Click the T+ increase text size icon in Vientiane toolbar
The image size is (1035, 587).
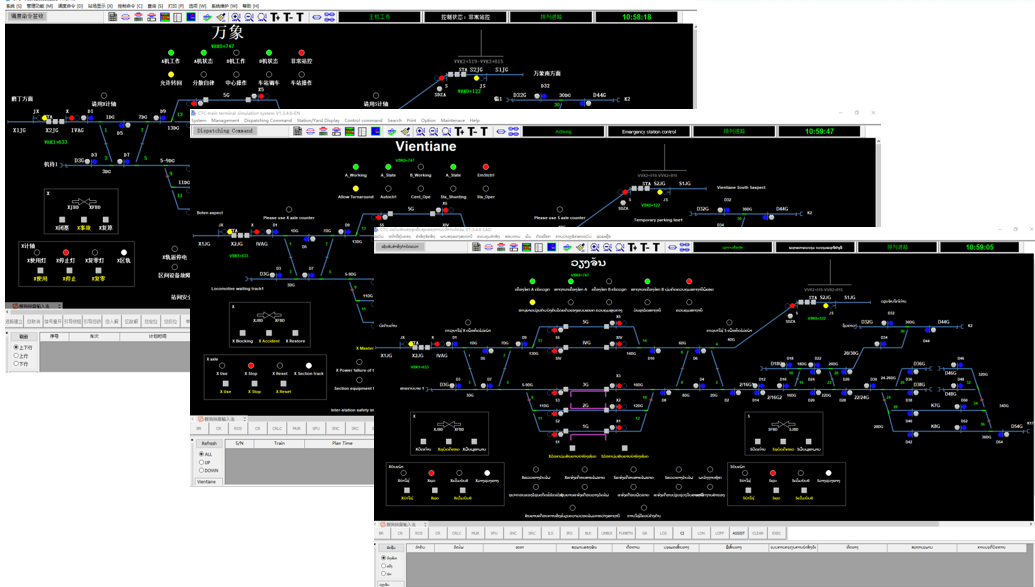tap(459, 131)
